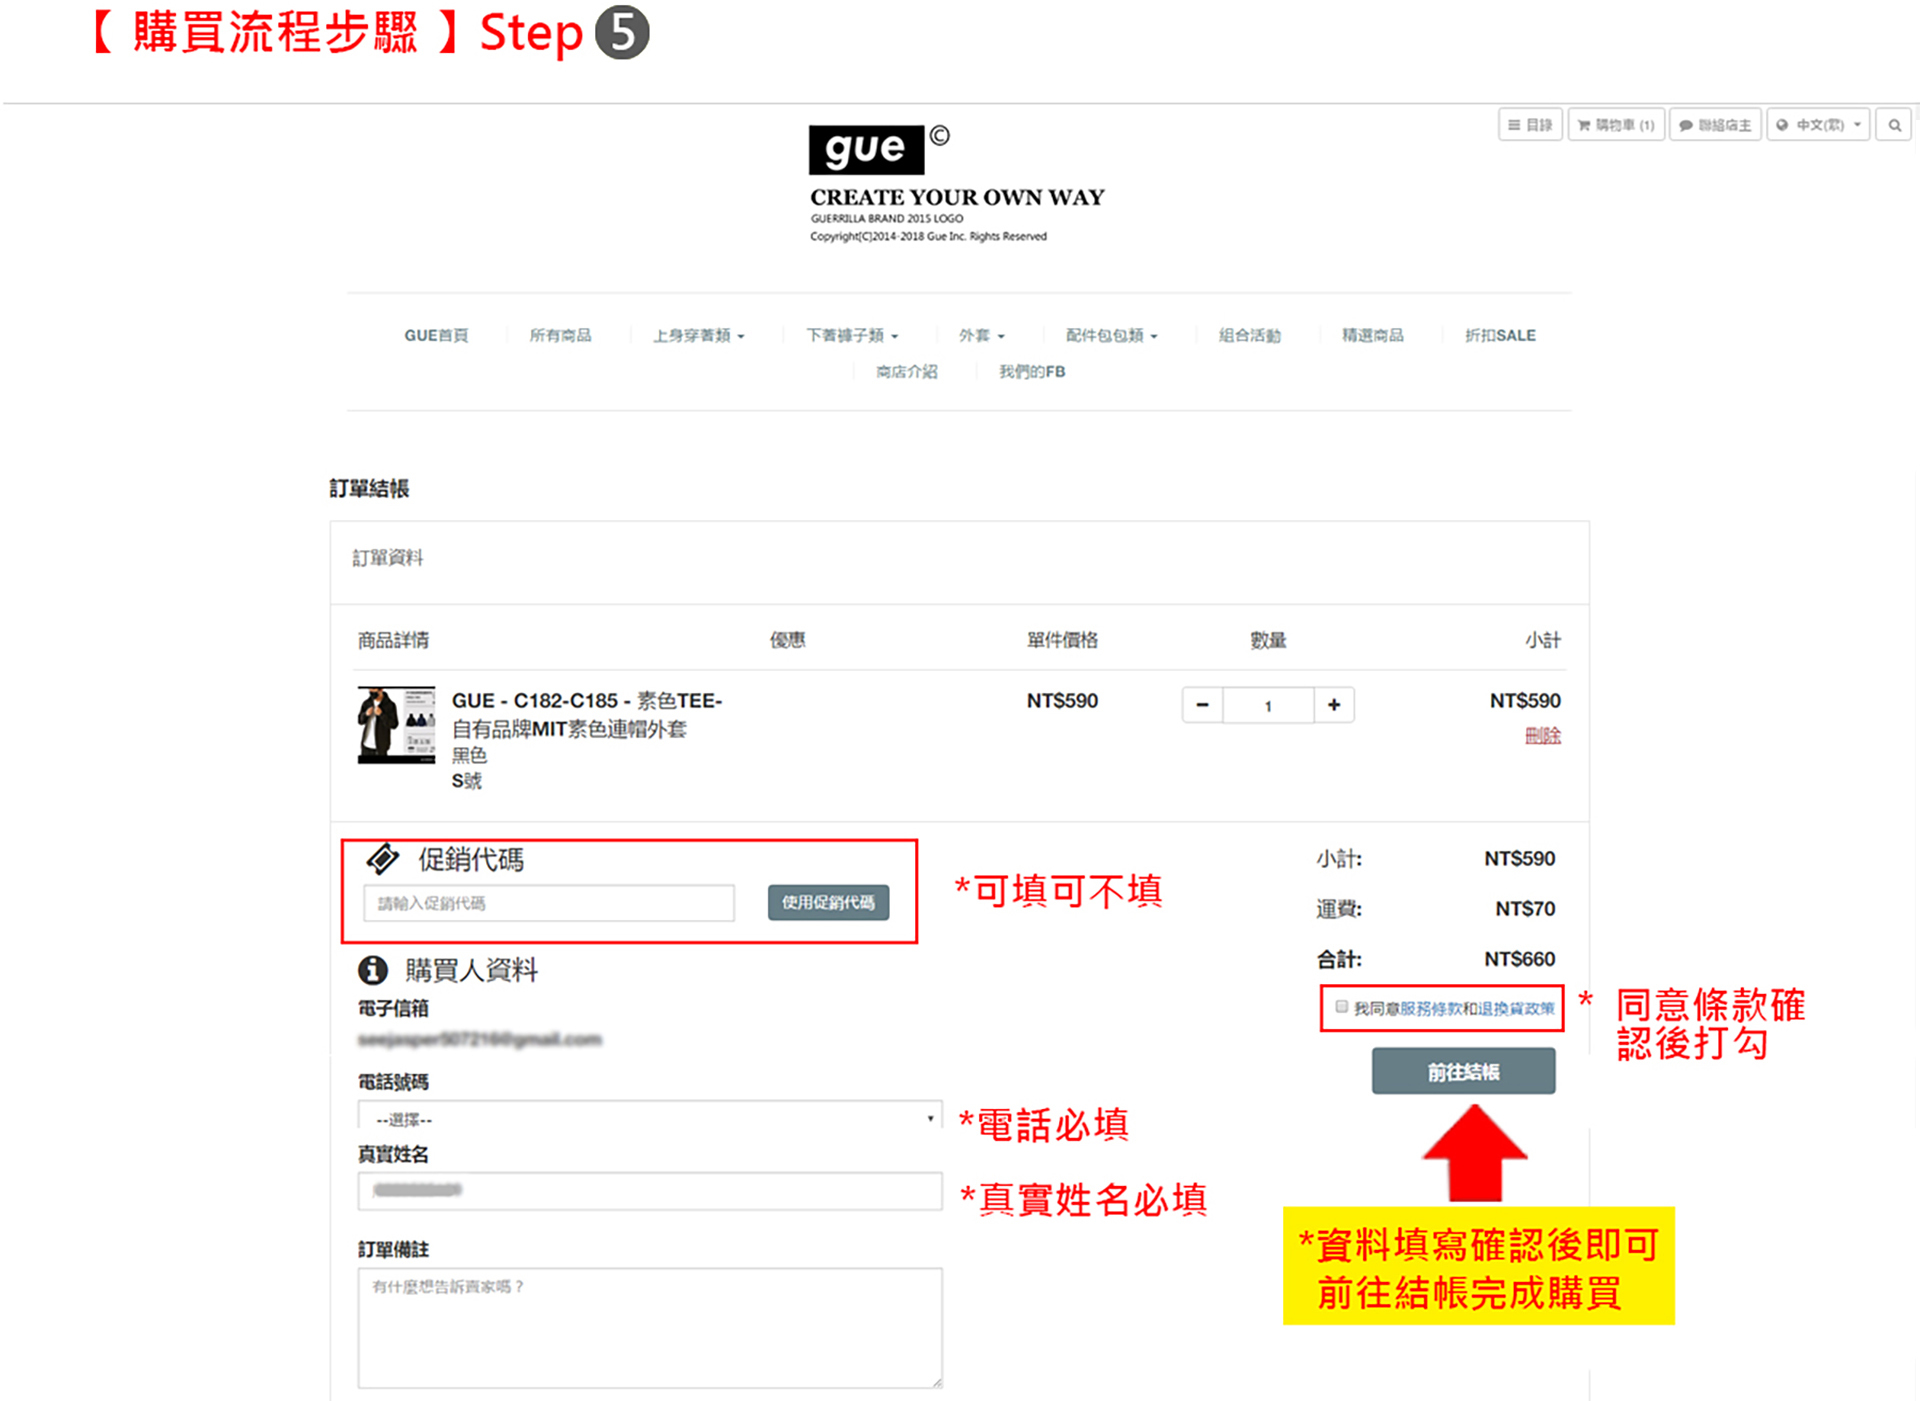Click the 刪除 delete link

pos(1542,736)
